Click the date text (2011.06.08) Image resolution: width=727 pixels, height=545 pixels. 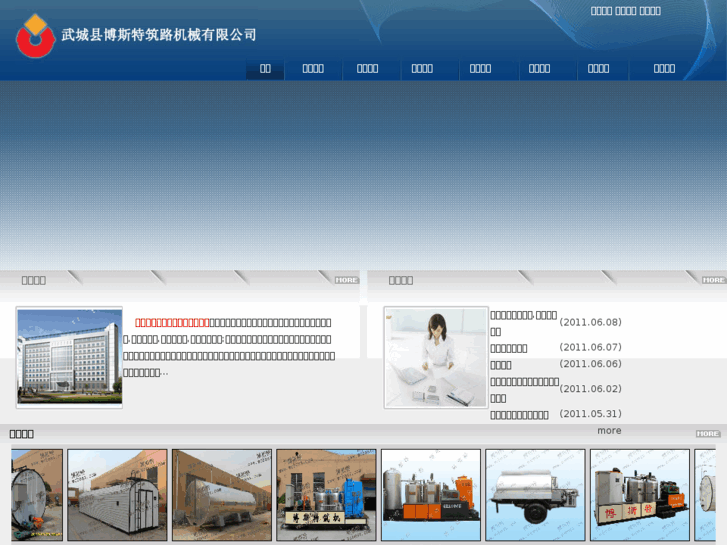tap(590, 322)
